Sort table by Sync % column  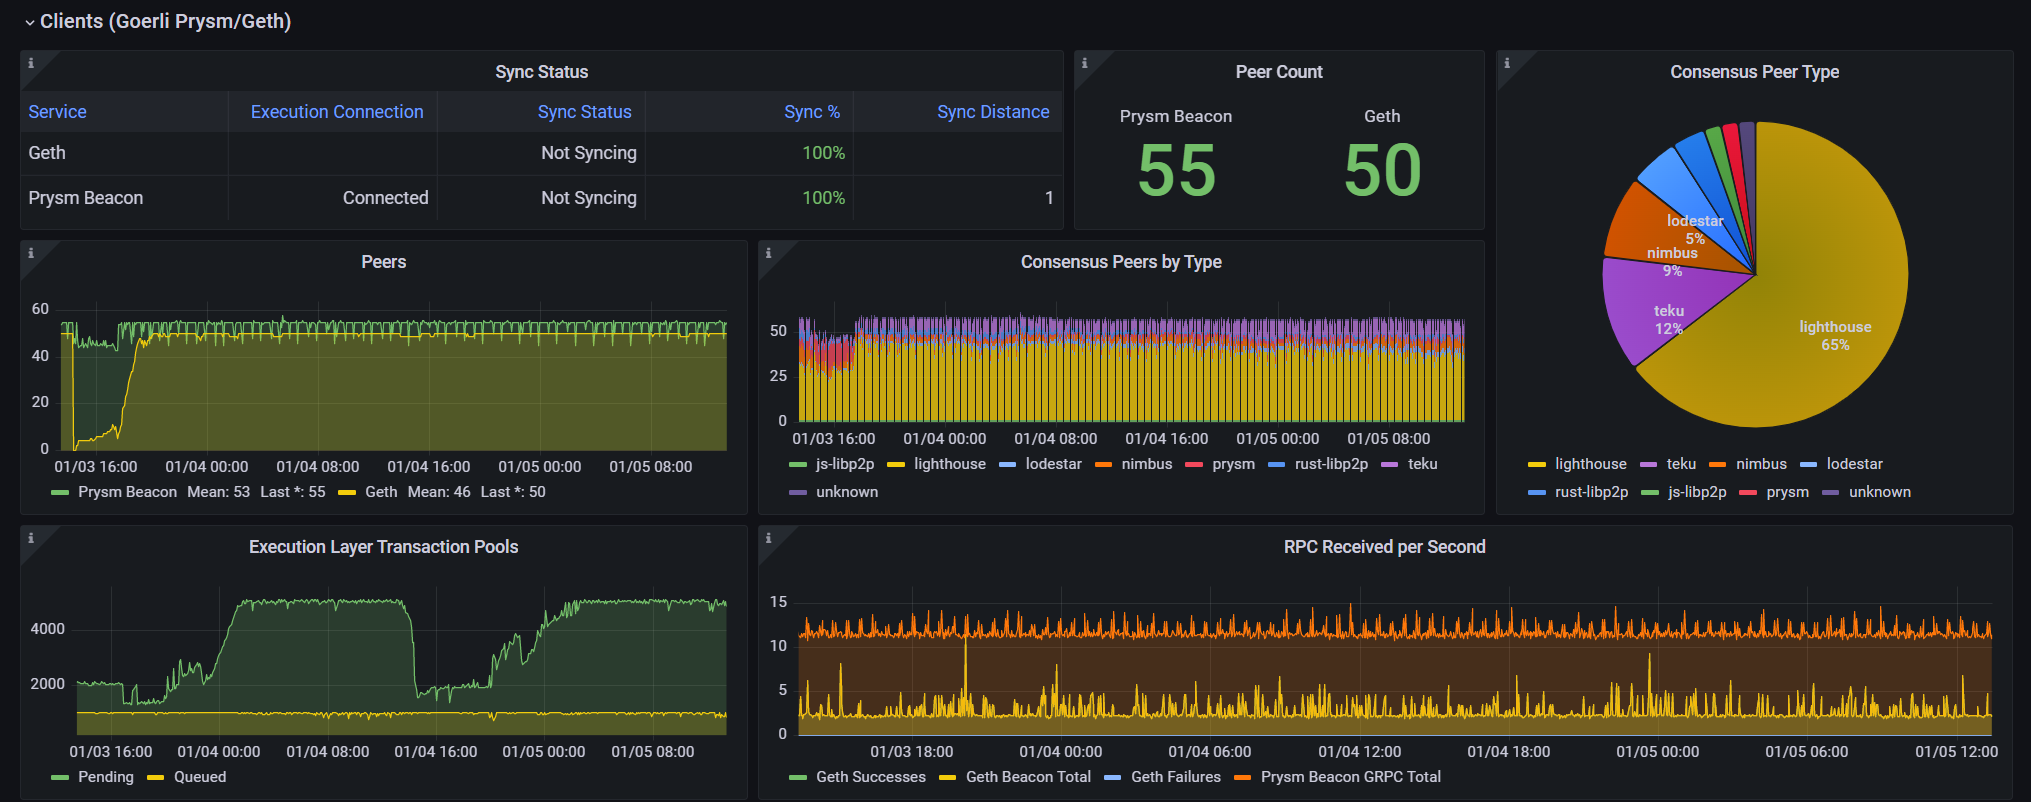pyautogui.click(x=812, y=112)
